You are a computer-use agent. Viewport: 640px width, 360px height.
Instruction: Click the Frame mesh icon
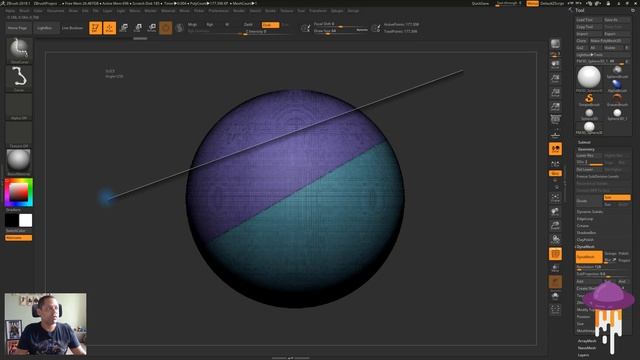[x=555, y=198]
